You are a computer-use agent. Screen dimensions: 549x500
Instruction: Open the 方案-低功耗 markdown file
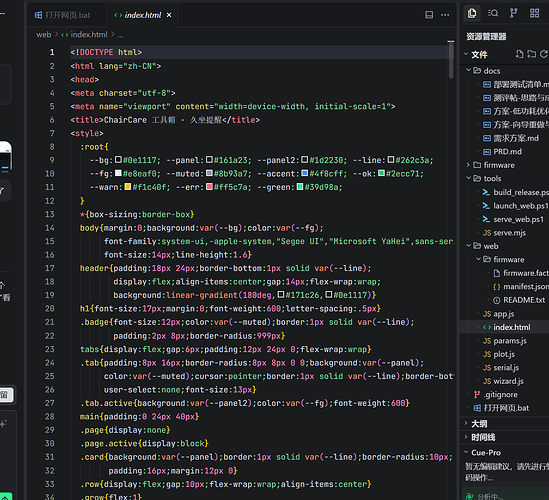click(x=521, y=111)
